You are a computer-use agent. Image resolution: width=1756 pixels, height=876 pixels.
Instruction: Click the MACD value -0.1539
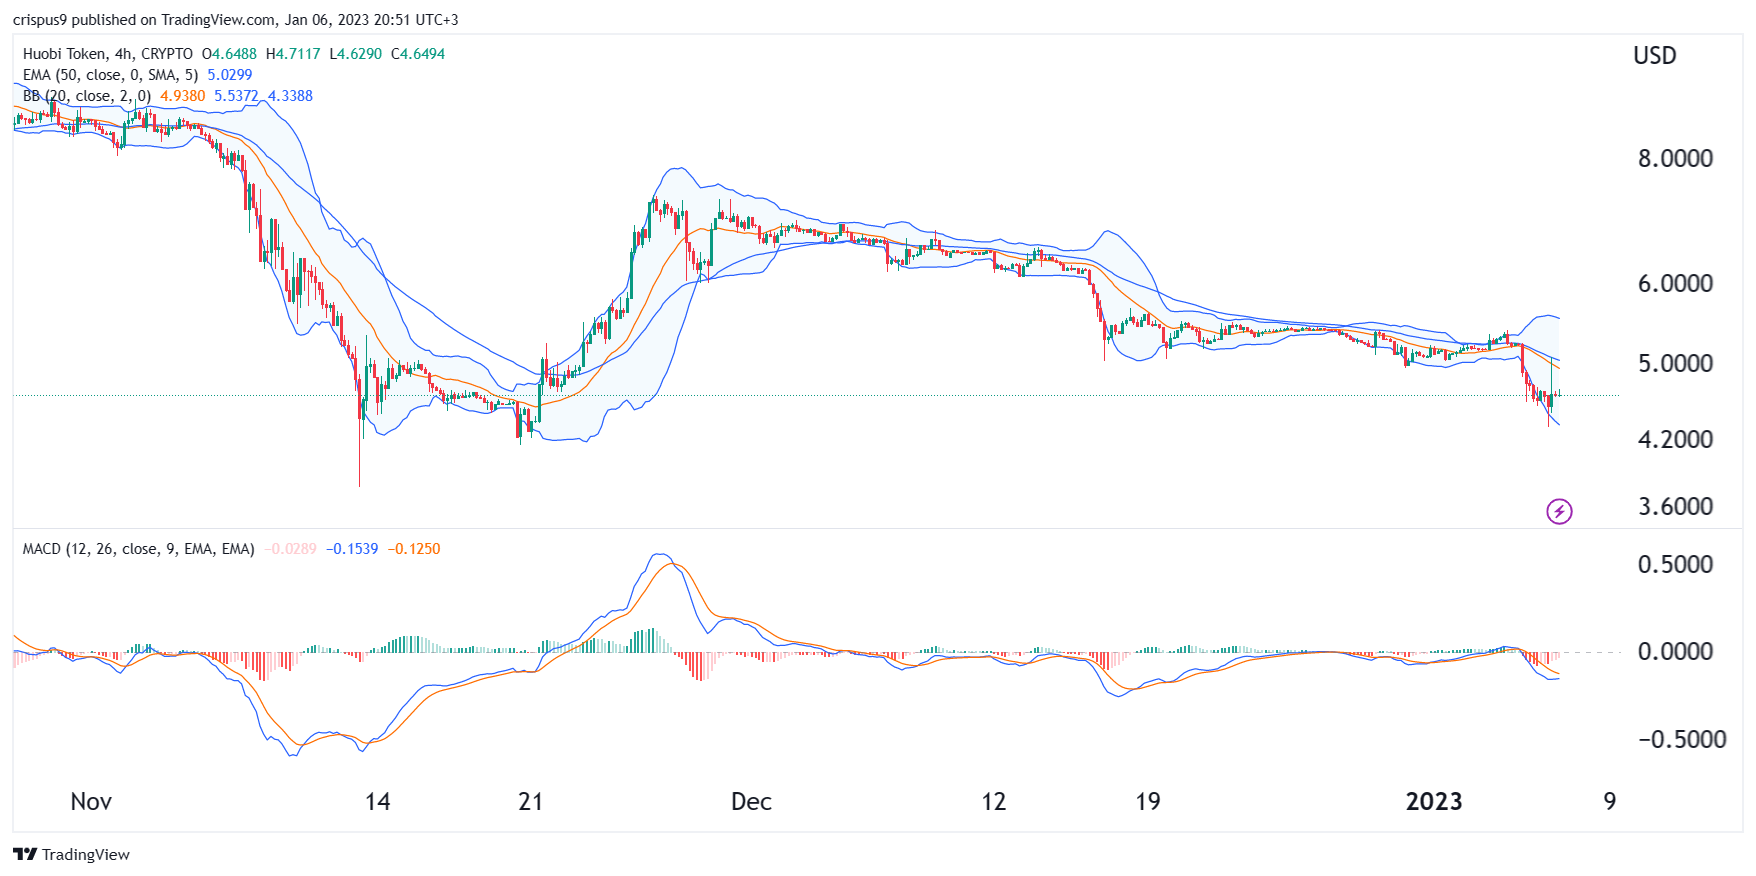352,549
